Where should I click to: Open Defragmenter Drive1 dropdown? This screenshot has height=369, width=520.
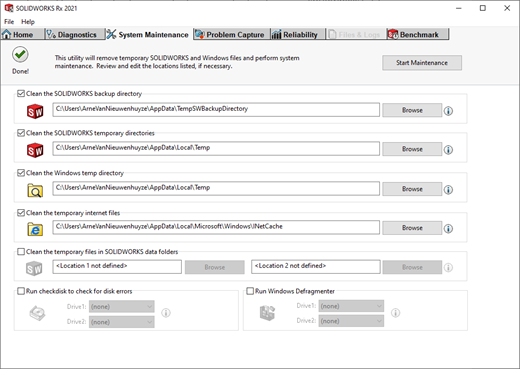pyautogui.click(x=351, y=306)
